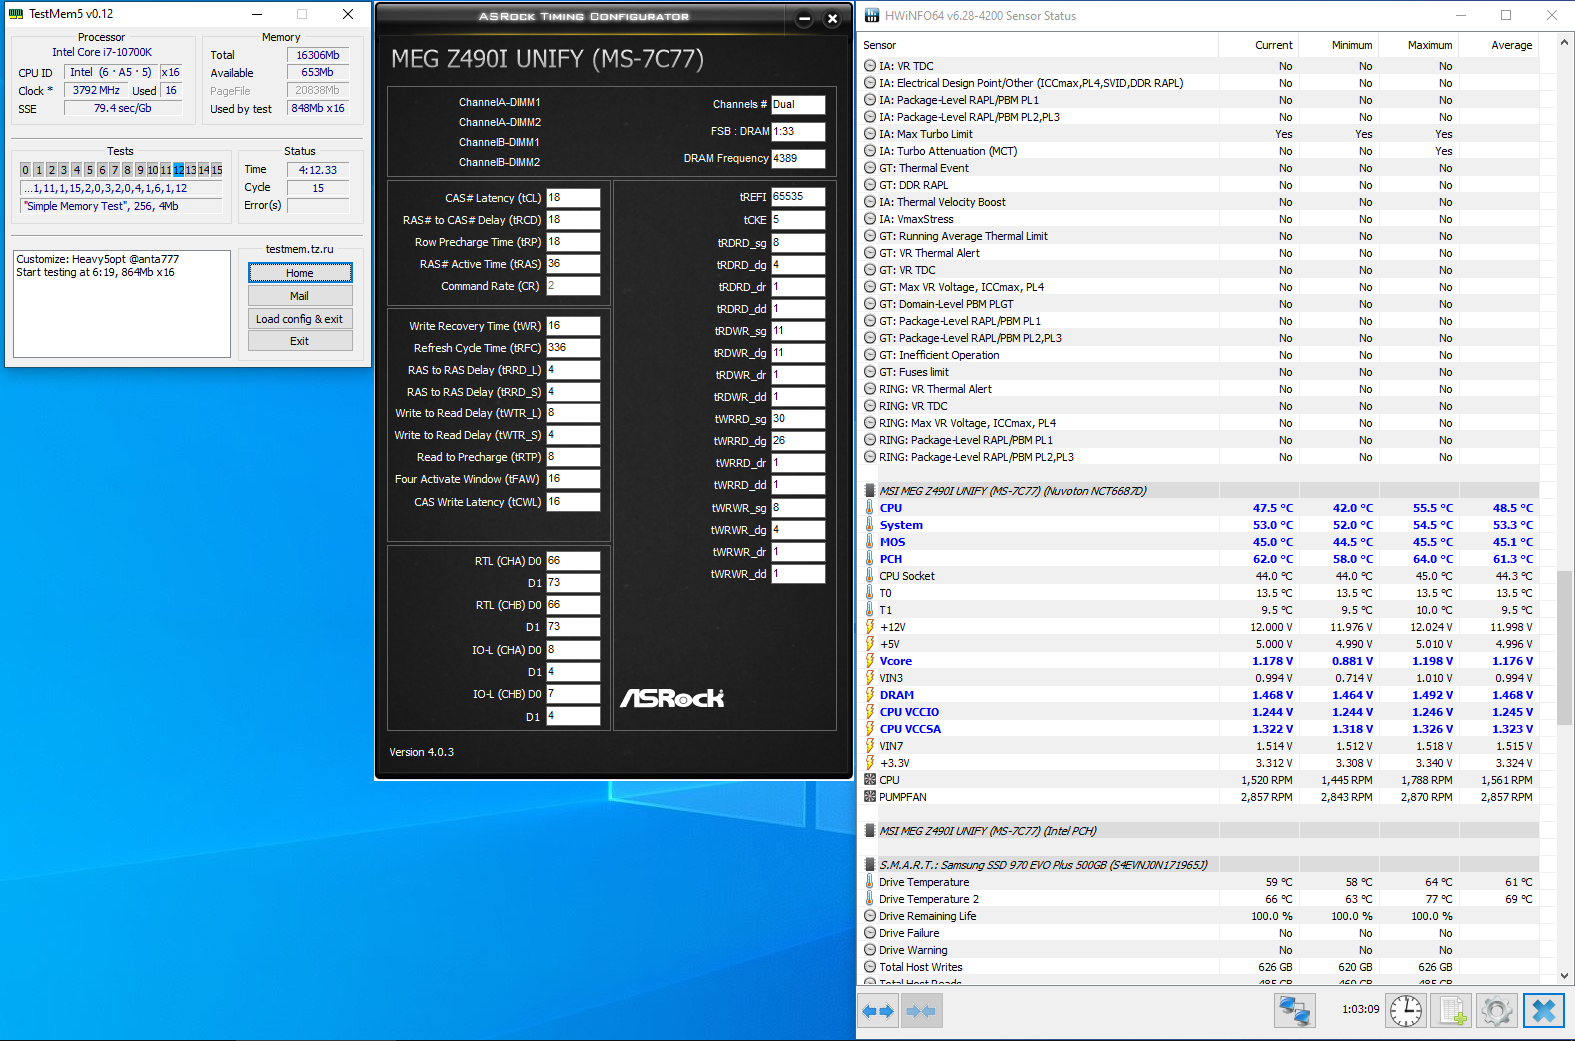The width and height of the screenshot is (1575, 1041).
Task: Click the thermometer icon beside the MOS sensor
Action: (870, 542)
